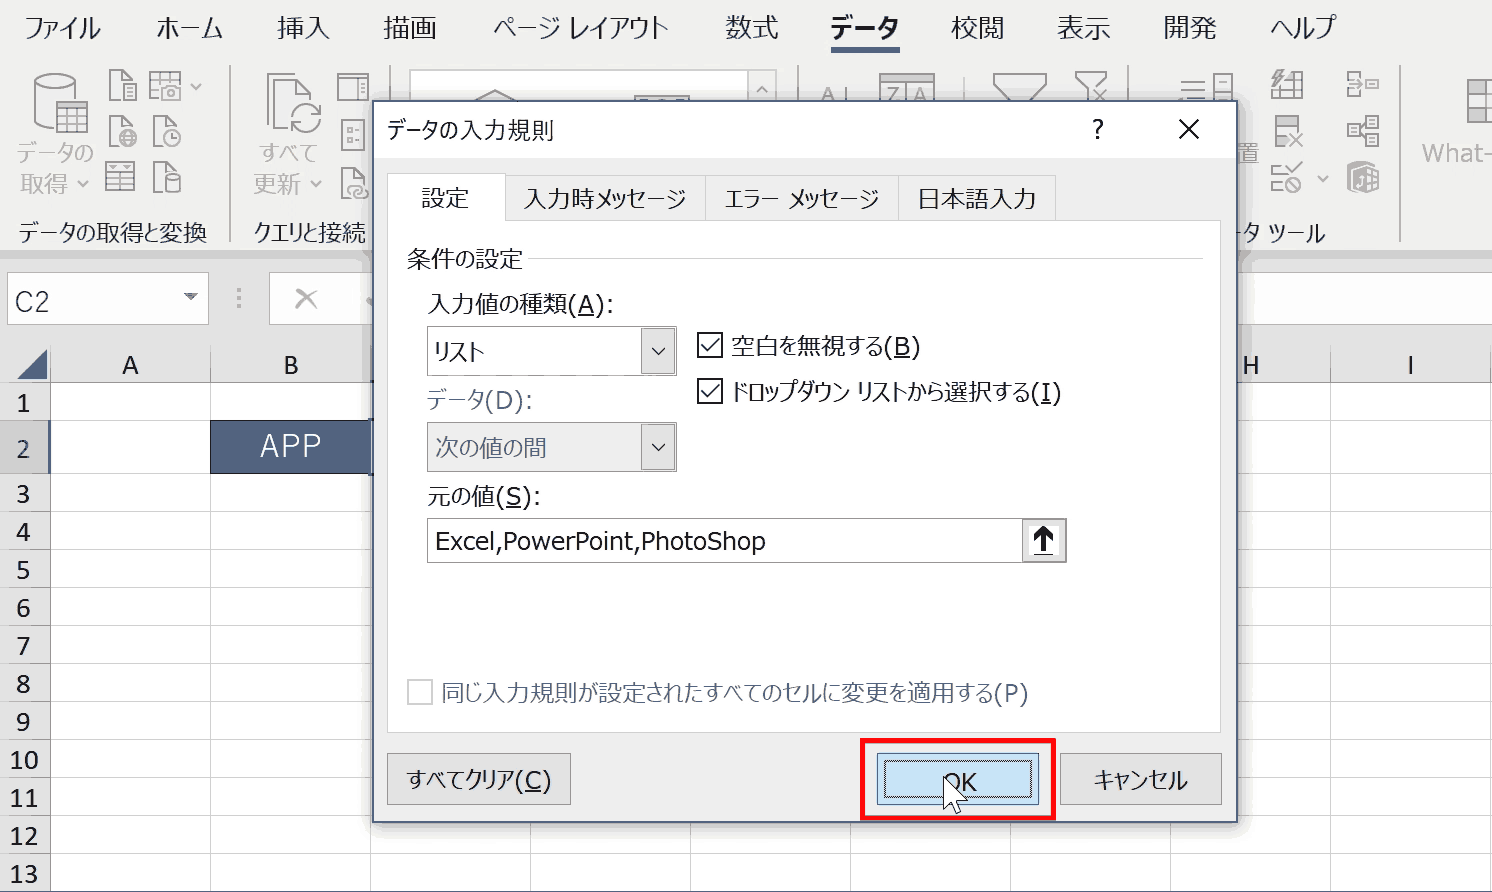Switch to the 校閲 ribbon tab
Image resolution: width=1492 pixels, height=892 pixels.
tap(978, 28)
